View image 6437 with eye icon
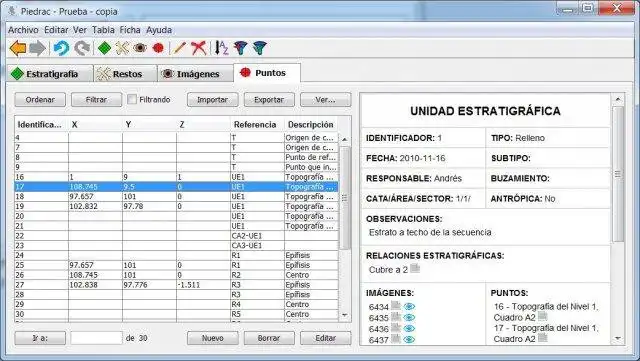 (x=409, y=339)
